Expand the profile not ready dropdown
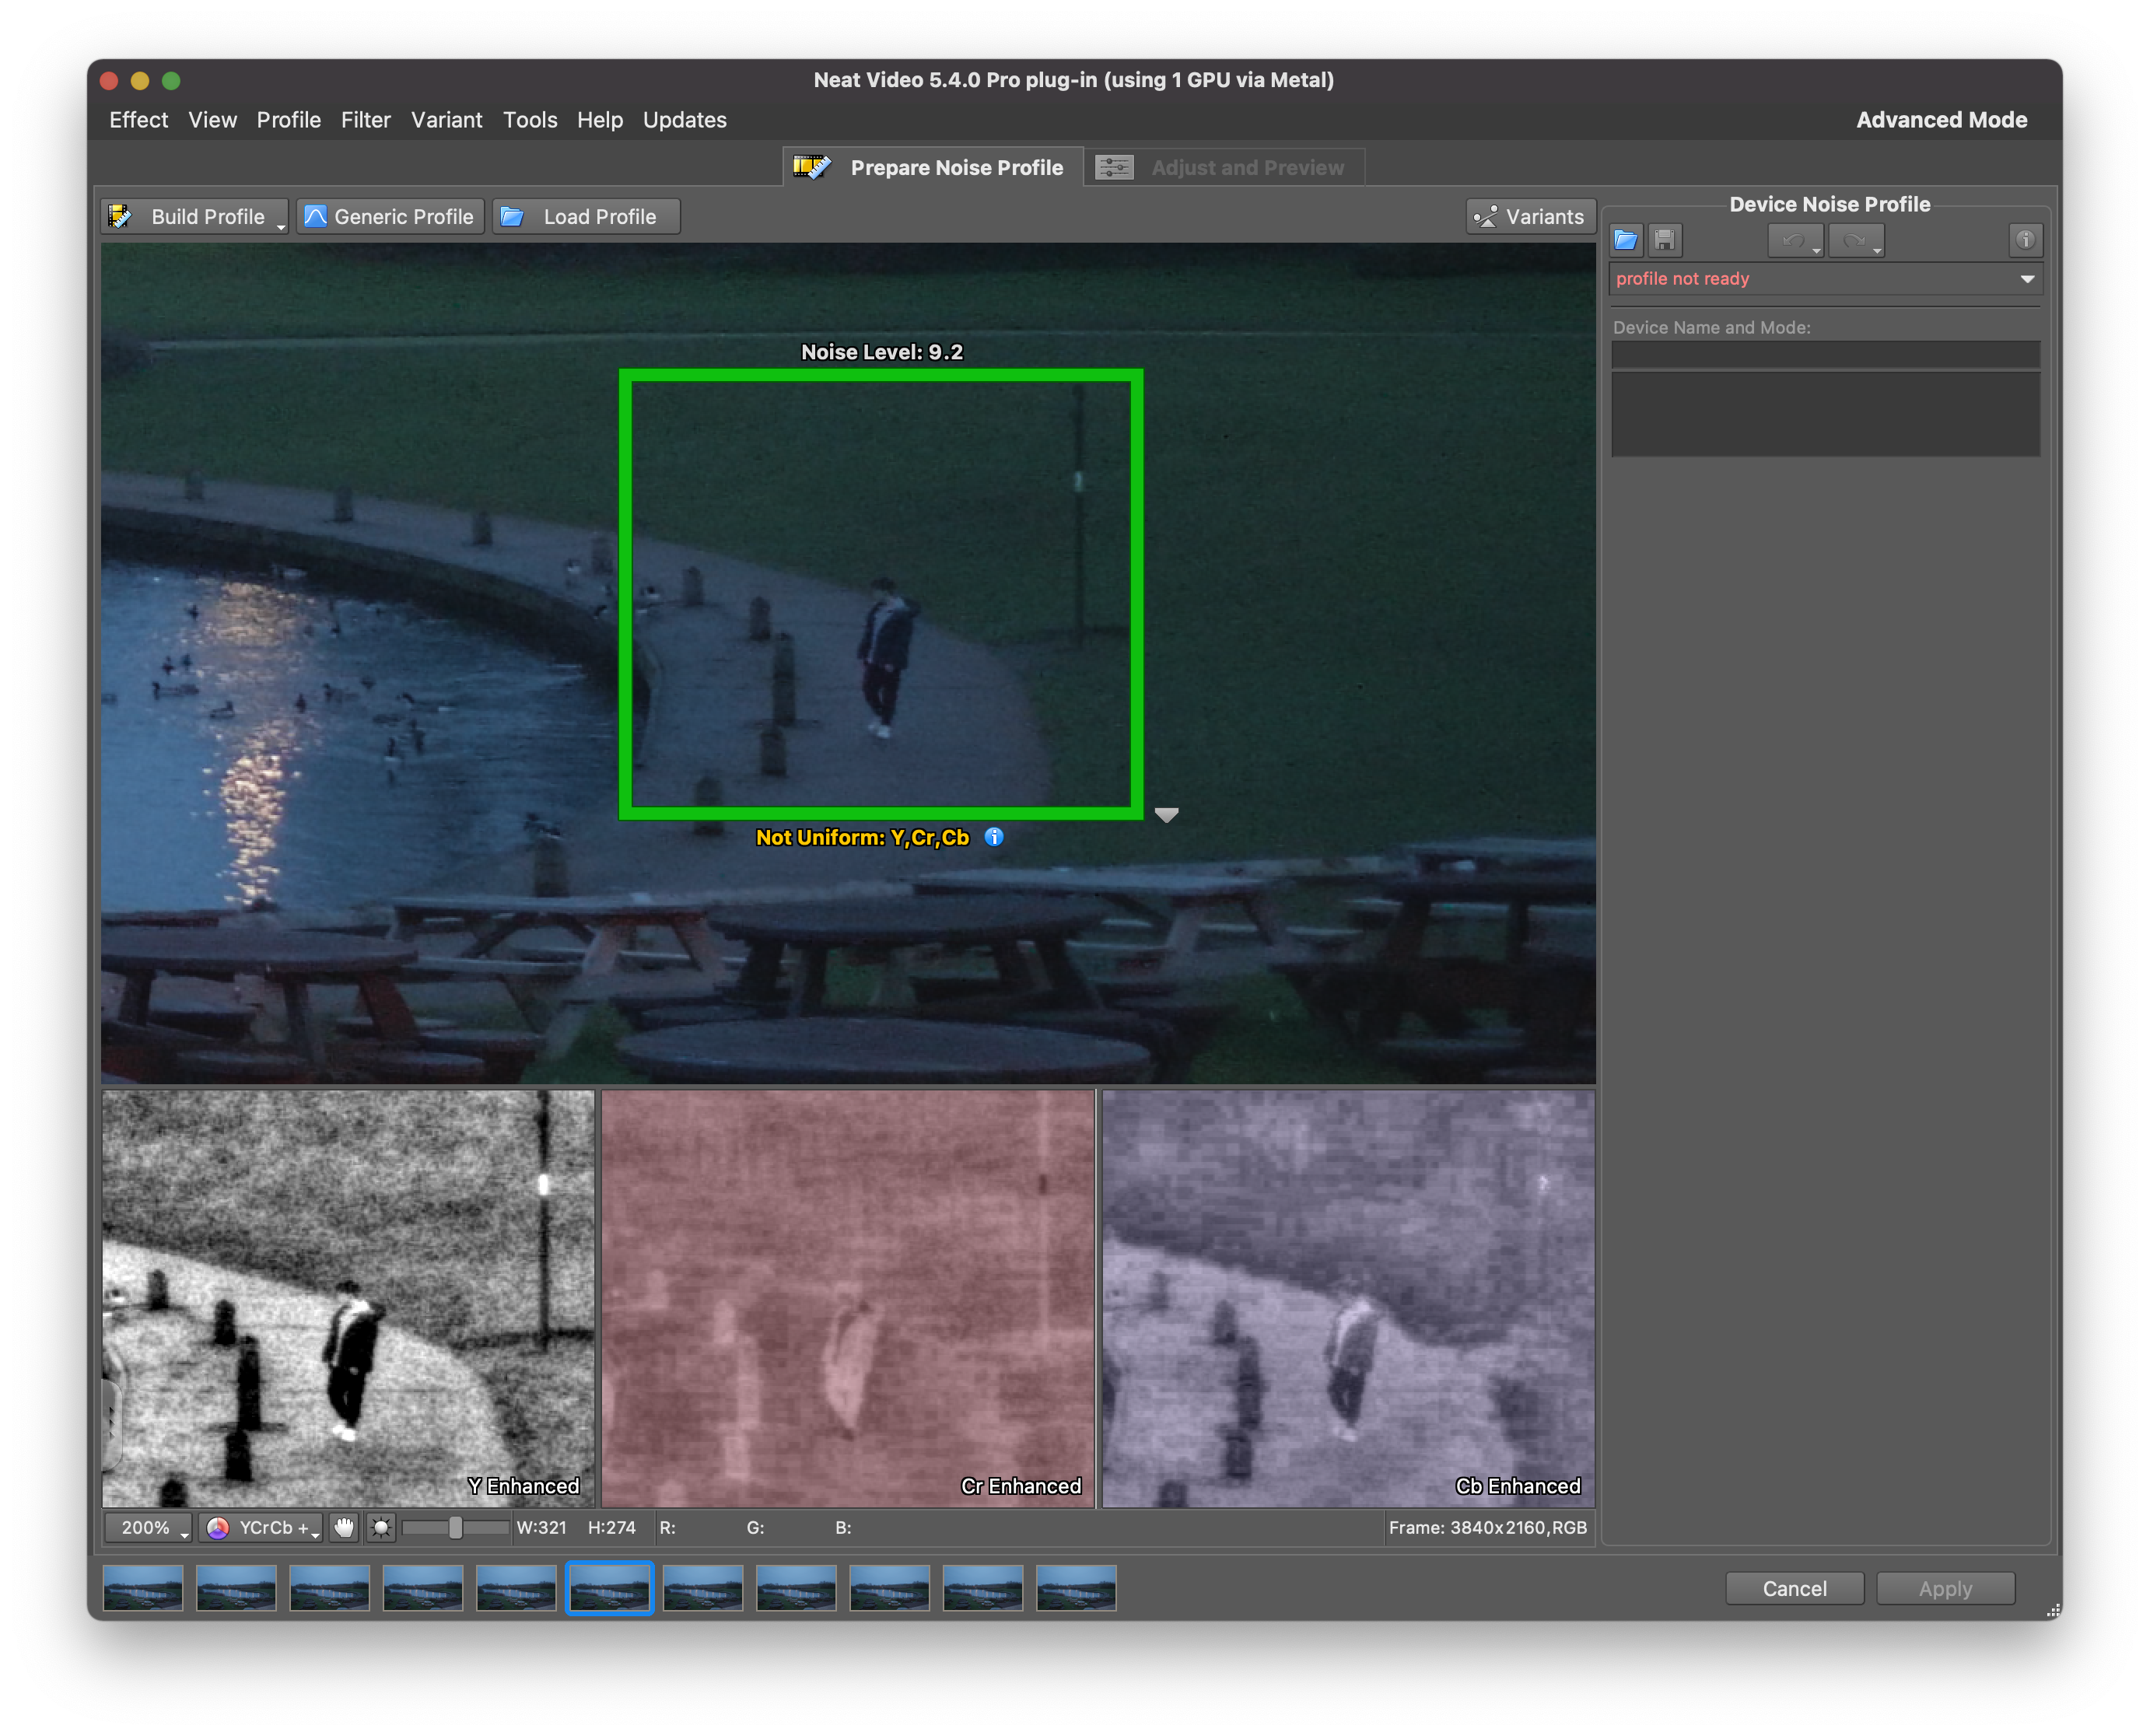The height and width of the screenshot is (1736, 2150). click(x=2027, y=279)
